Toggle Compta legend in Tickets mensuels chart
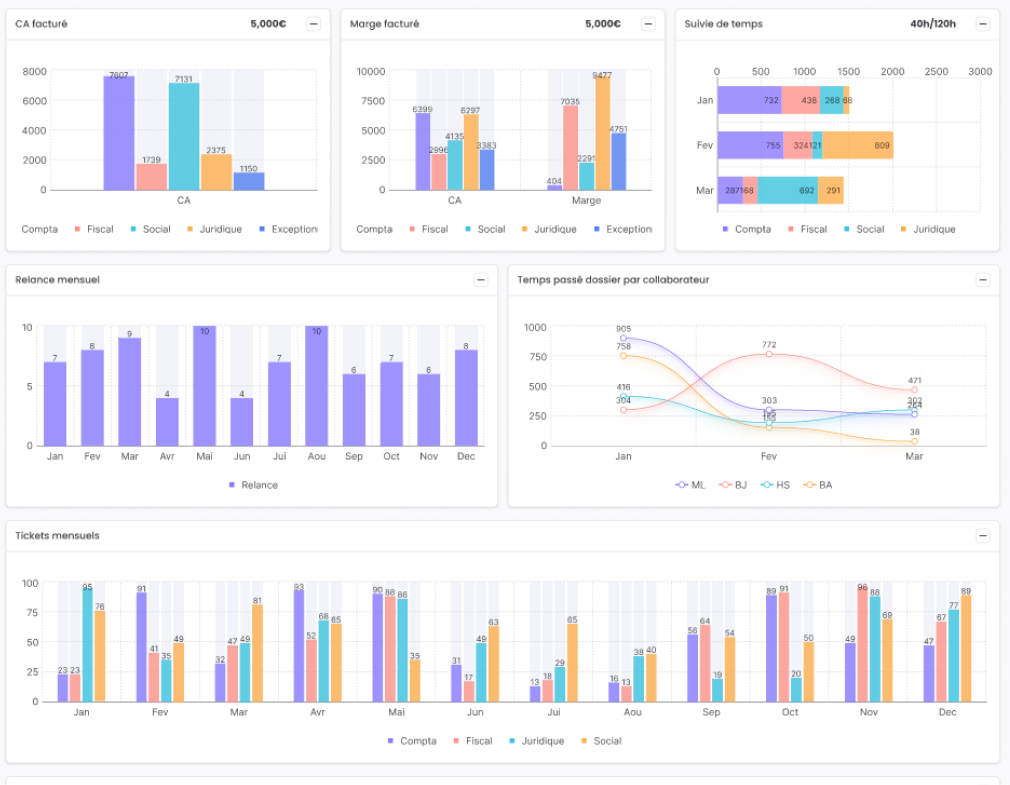 412,741
